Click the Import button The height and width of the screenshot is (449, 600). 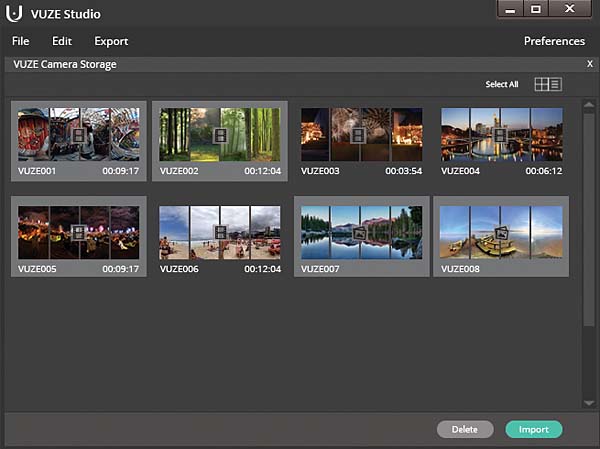click(x=534, y=429)
